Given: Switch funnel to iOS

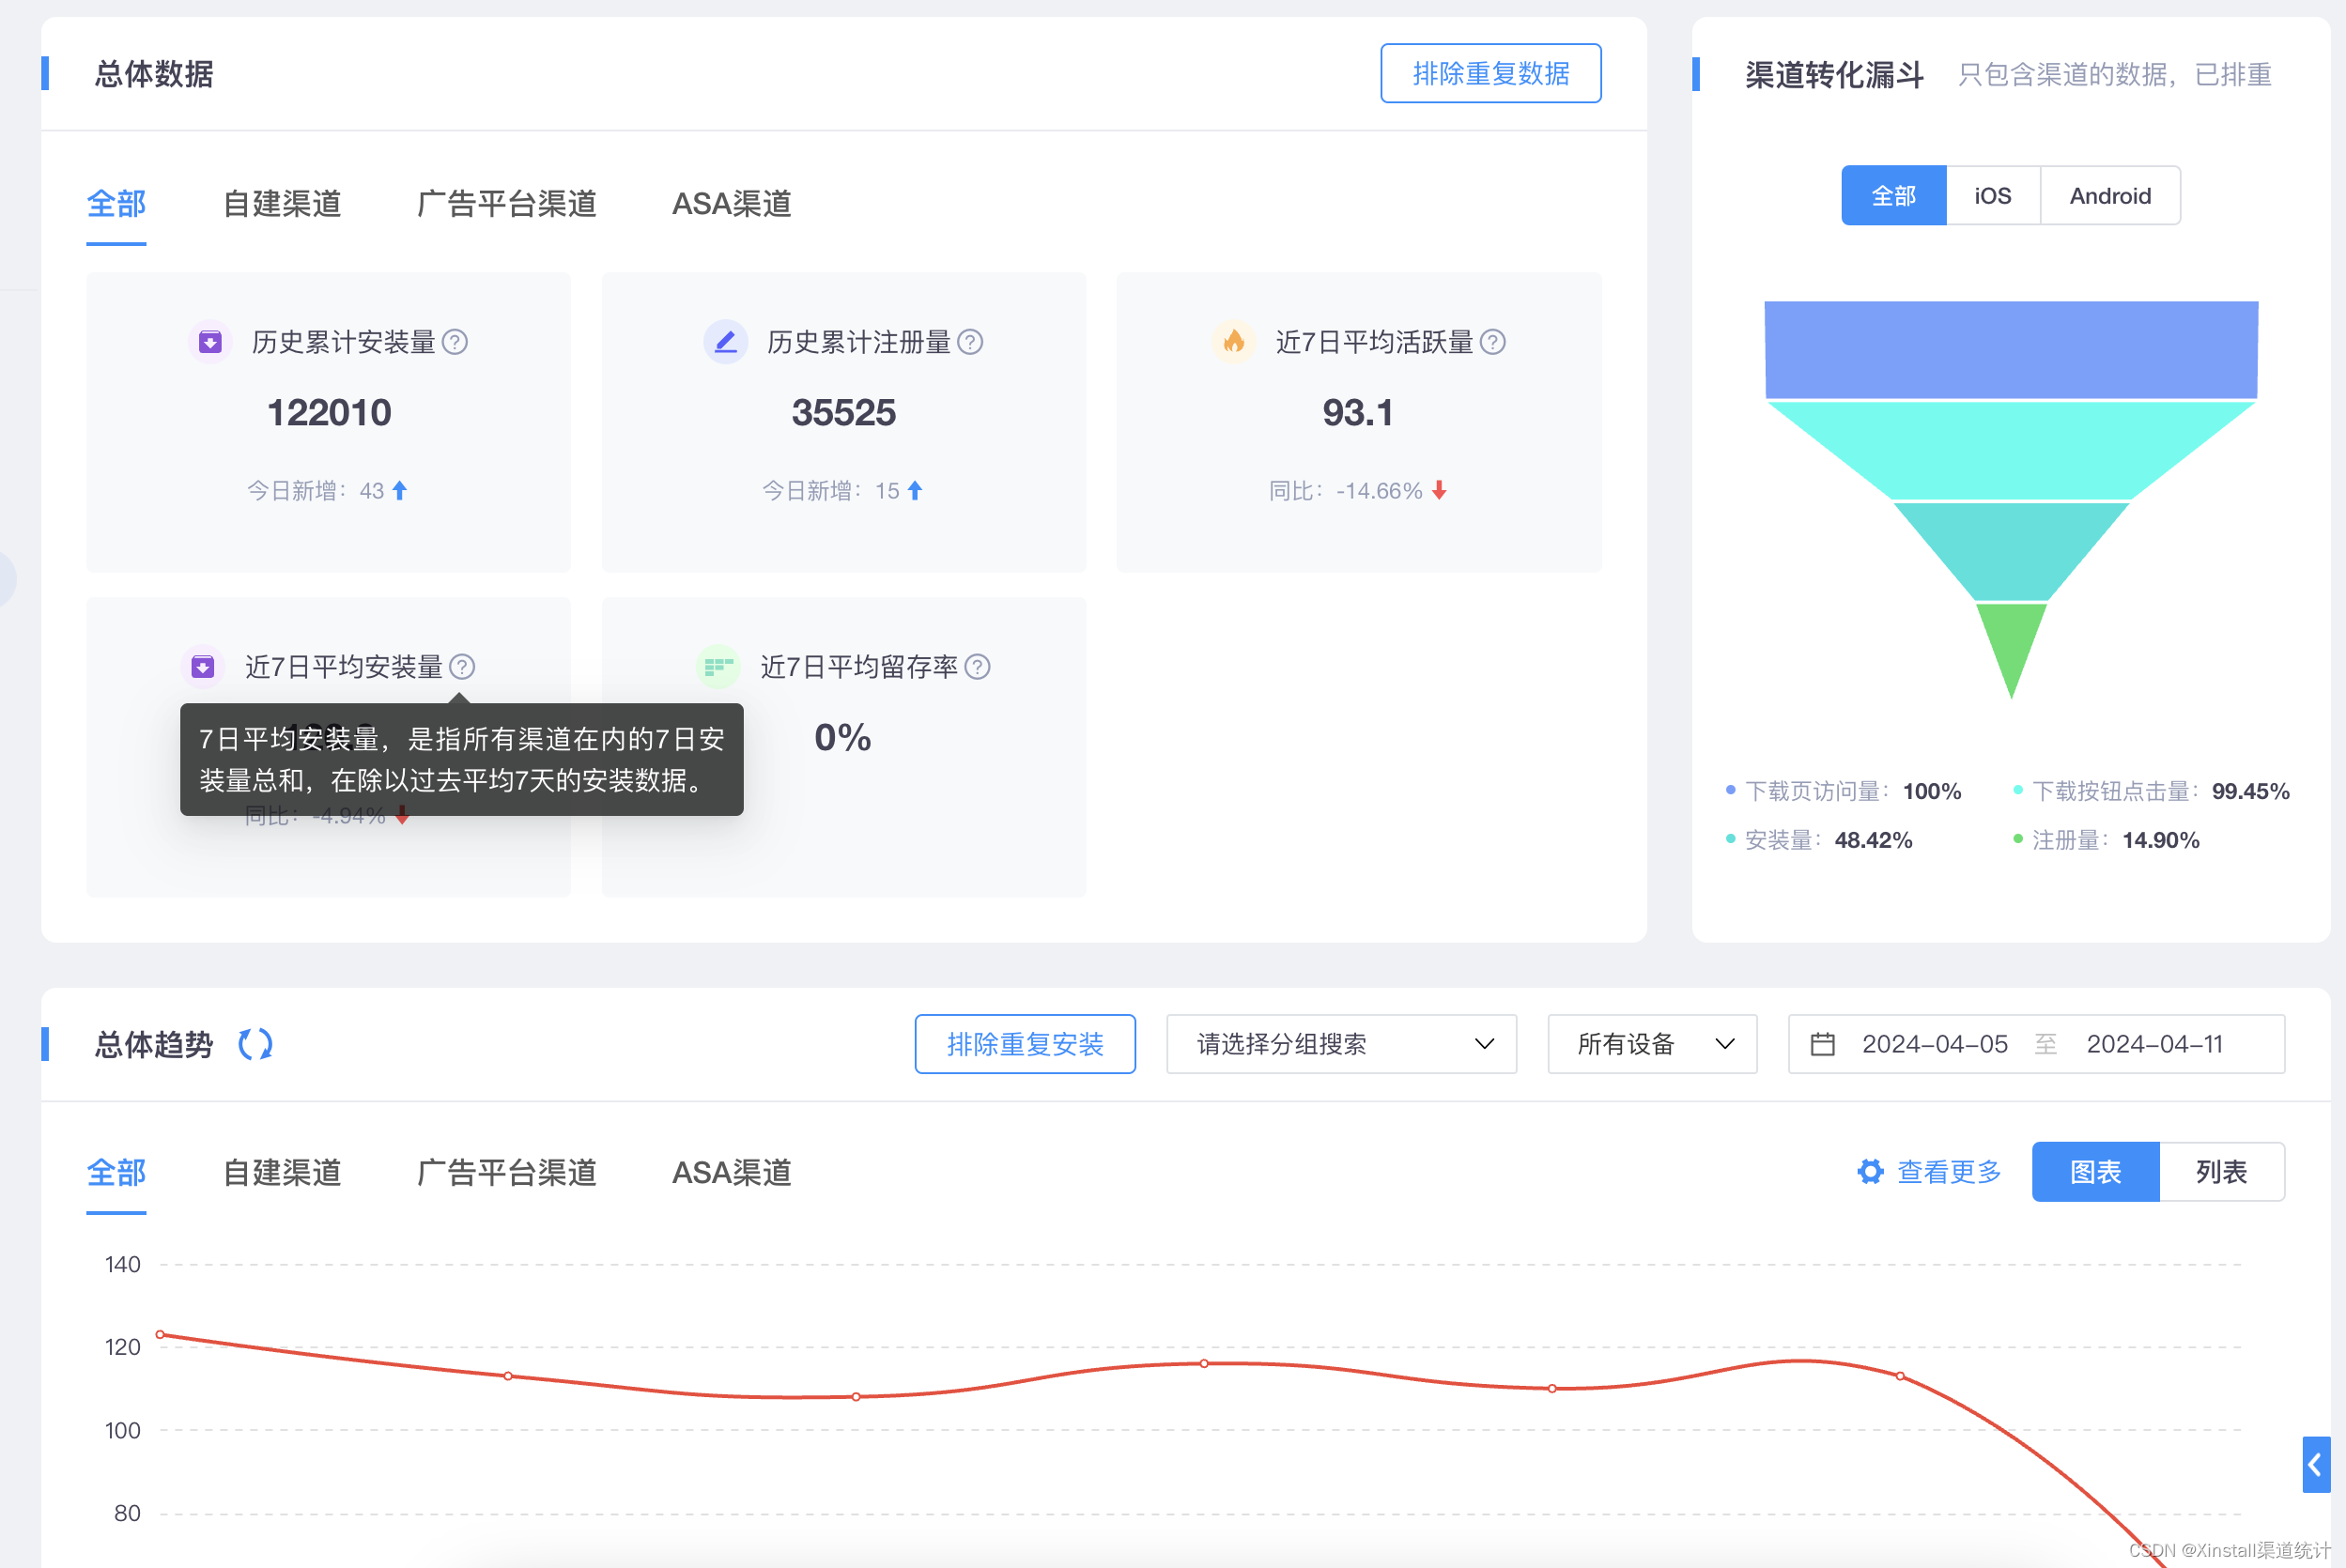Looking at the screenshot, I should pyautogui.click(x=1992, y=196).
